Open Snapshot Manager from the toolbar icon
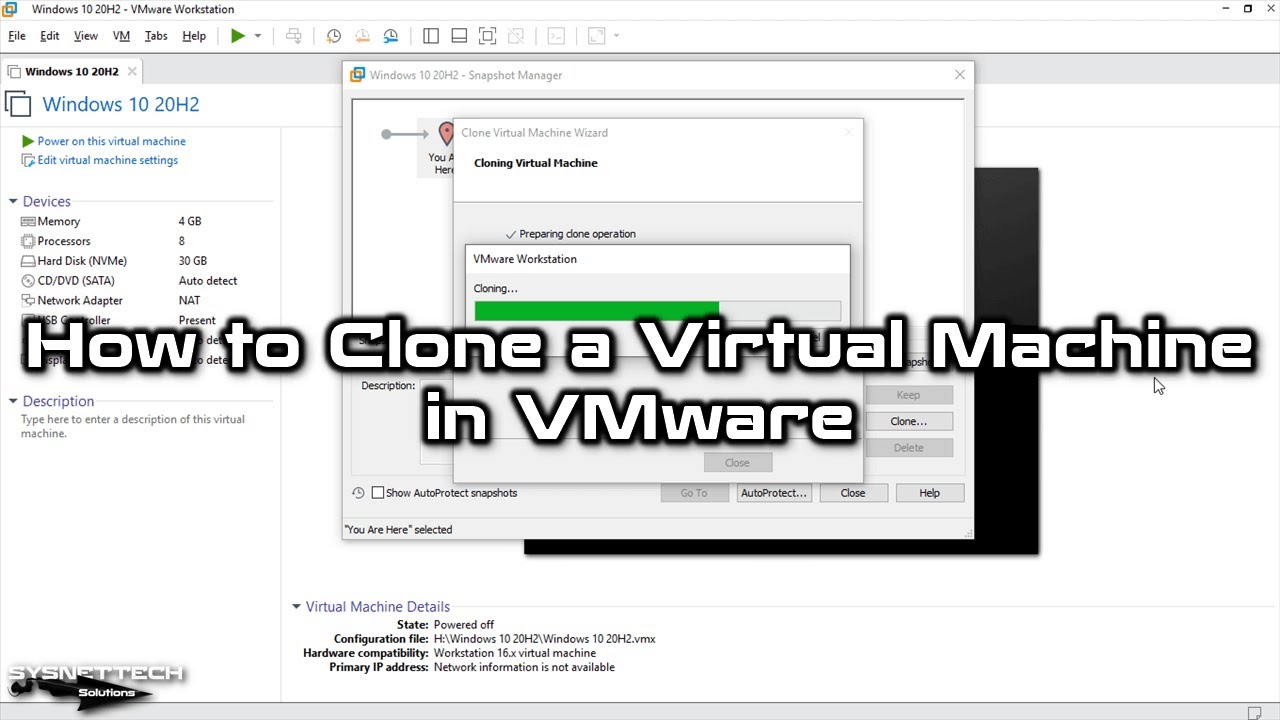The image size is (1280, 720). coord(391,36)
